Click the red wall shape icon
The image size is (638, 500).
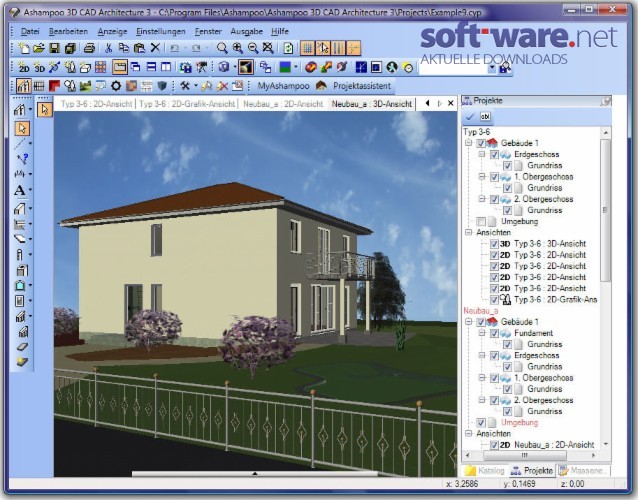coord(54,86)
